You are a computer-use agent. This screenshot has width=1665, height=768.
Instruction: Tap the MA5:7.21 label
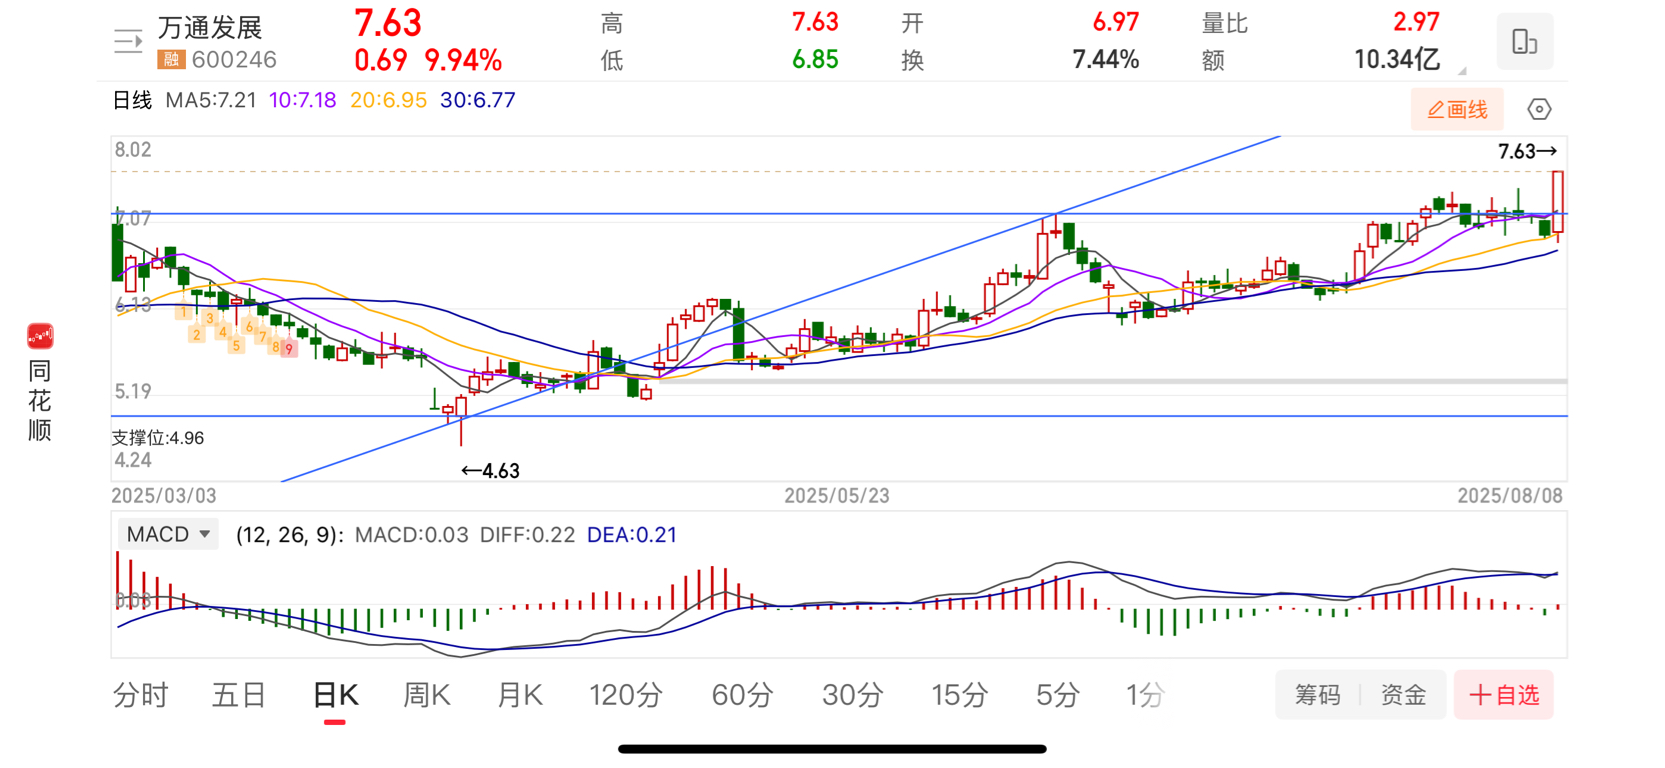click(211, 100)
